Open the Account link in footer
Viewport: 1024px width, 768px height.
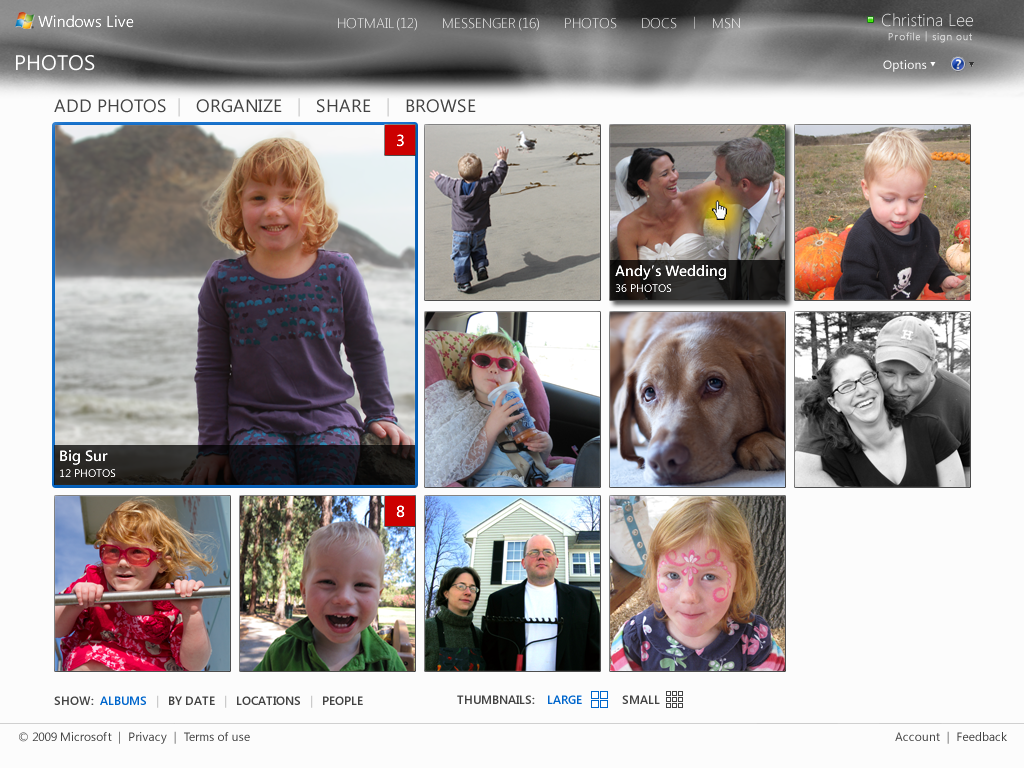pos(917,737)
